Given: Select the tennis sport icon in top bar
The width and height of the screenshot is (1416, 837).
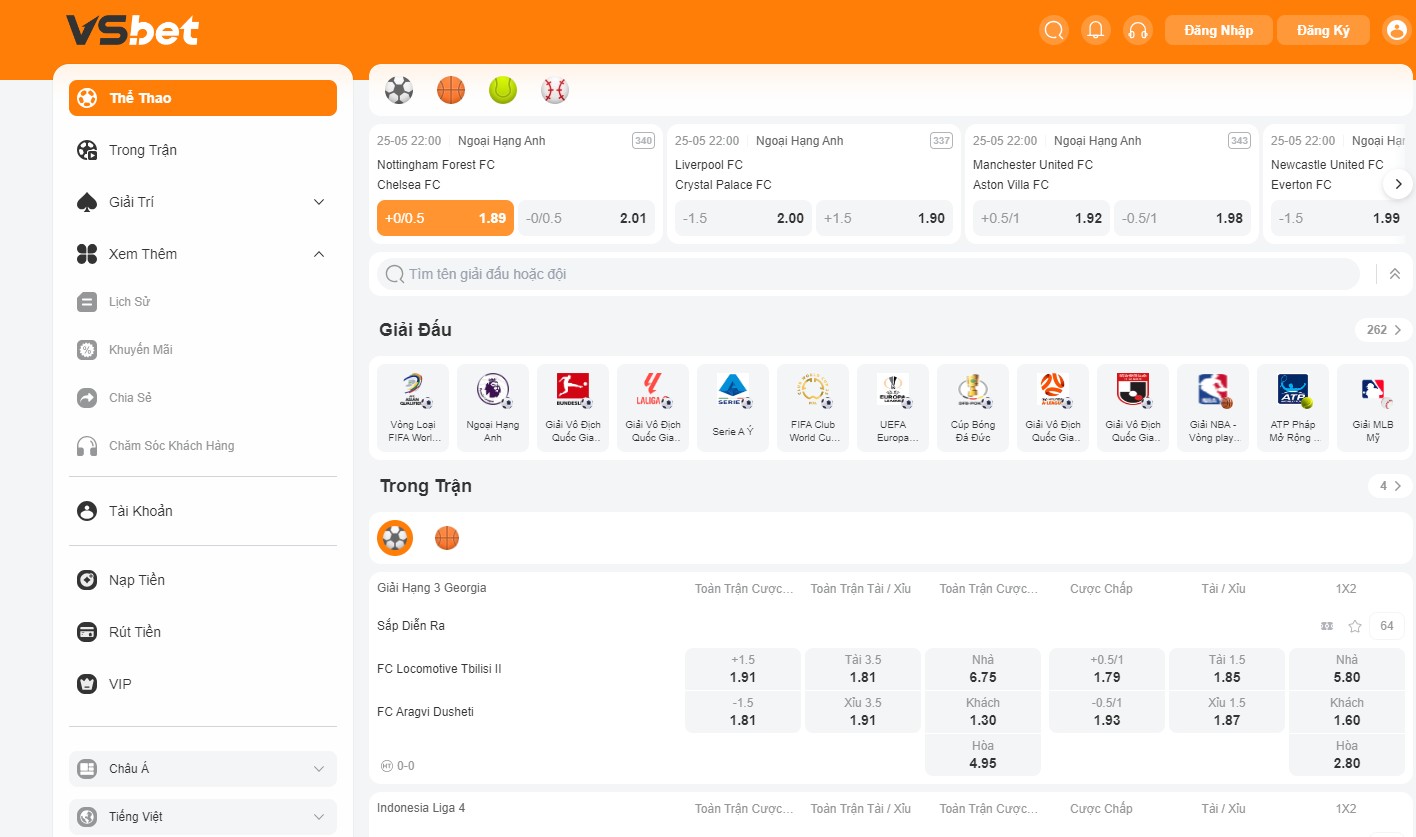Looking at the screenshot, I should (503, 90).
